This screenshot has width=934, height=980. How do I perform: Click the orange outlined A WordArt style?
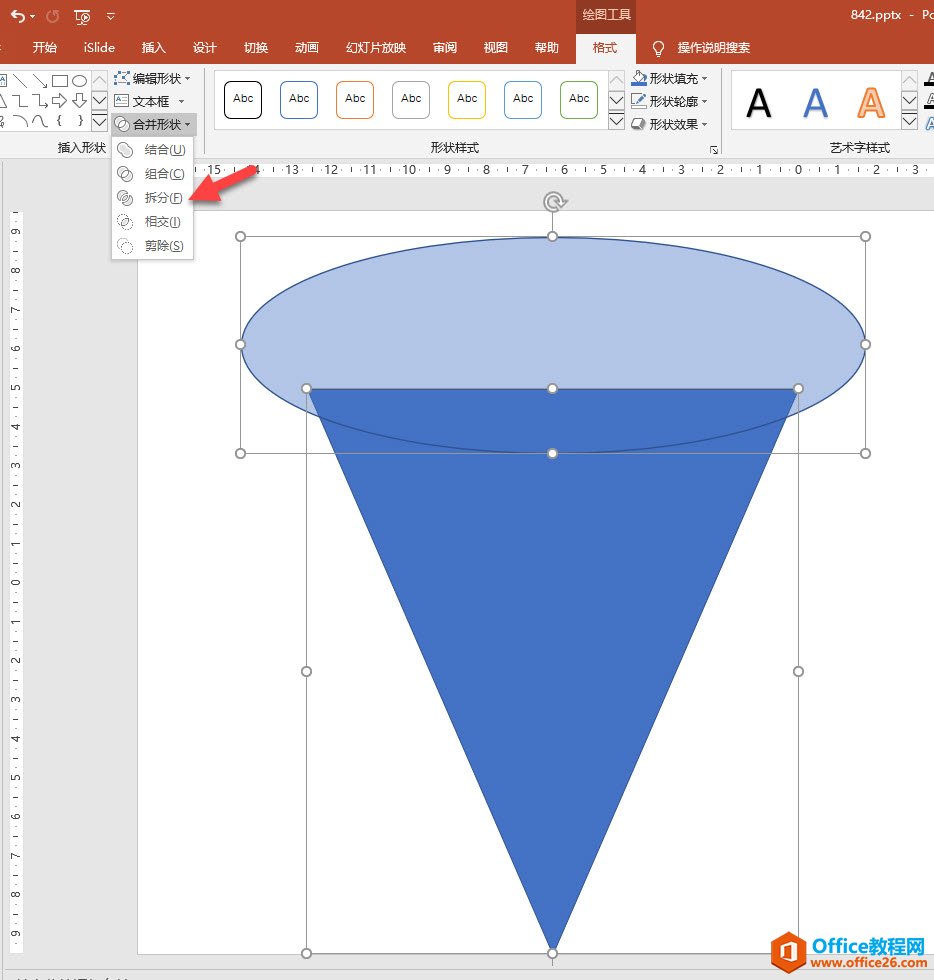click(x=869, y=99)
